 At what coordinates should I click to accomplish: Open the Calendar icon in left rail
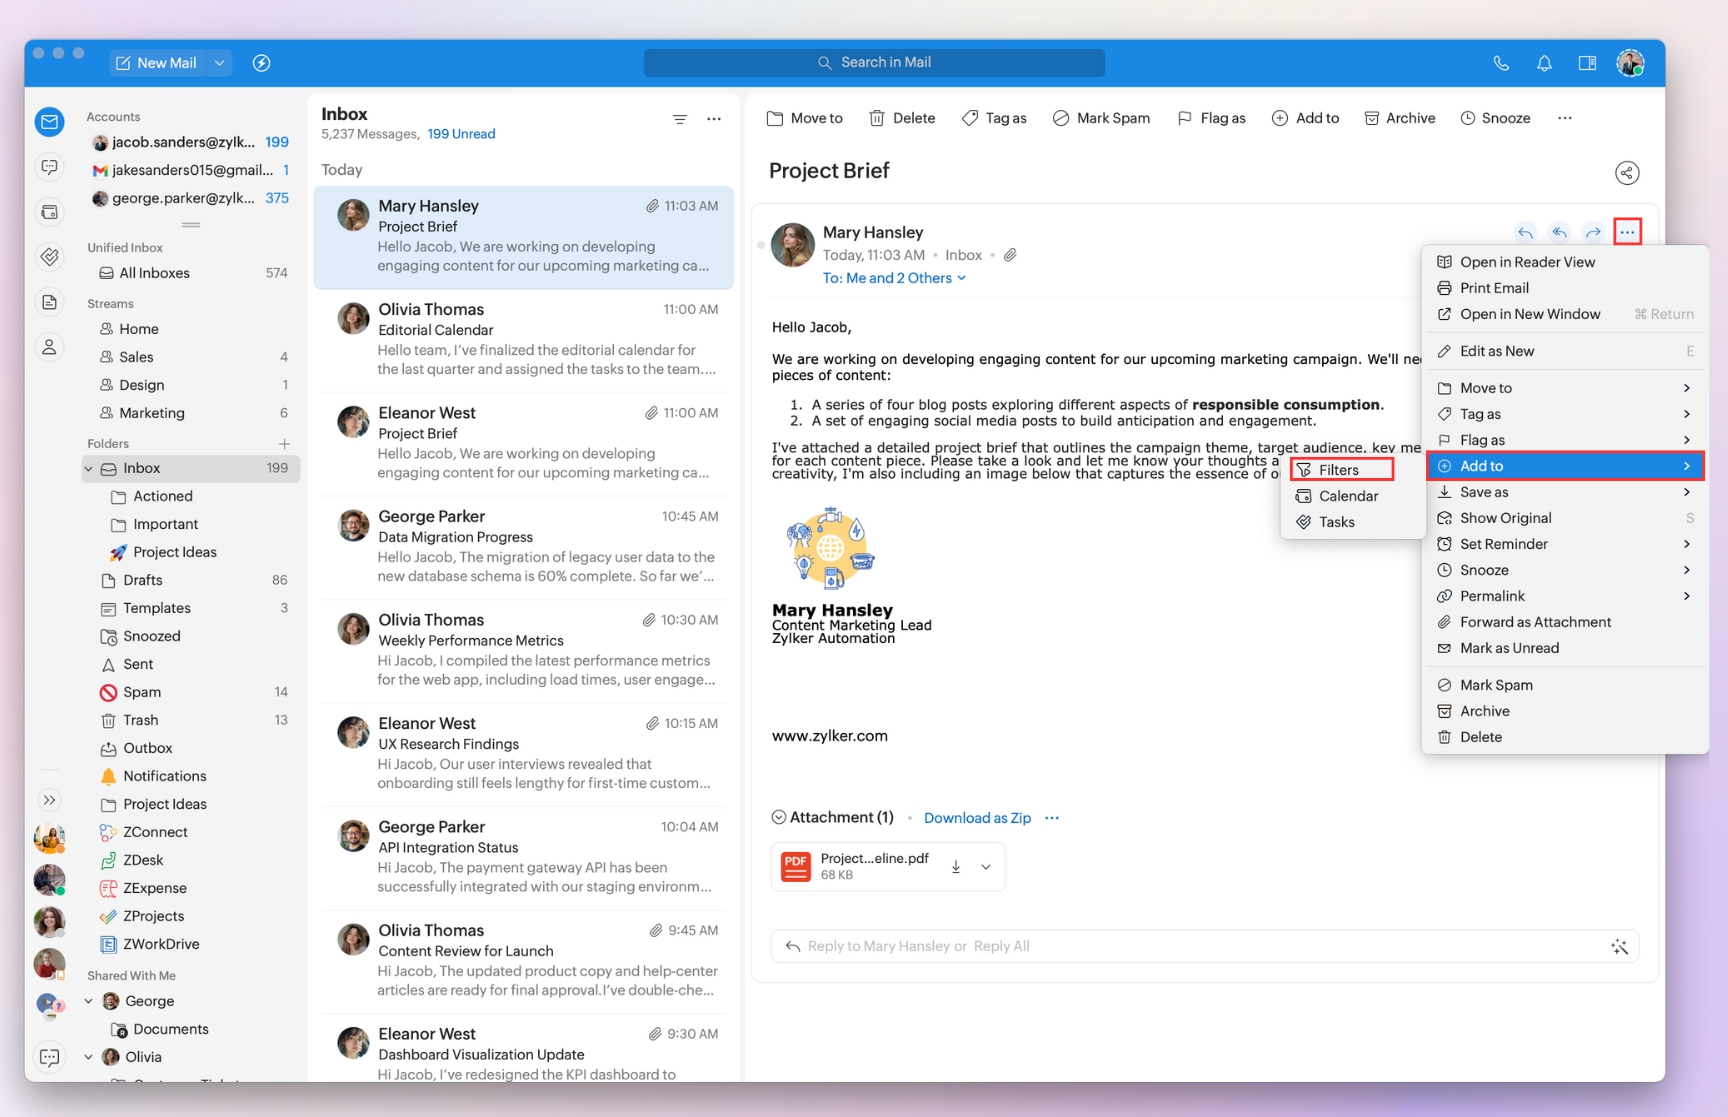coord(49,212)
